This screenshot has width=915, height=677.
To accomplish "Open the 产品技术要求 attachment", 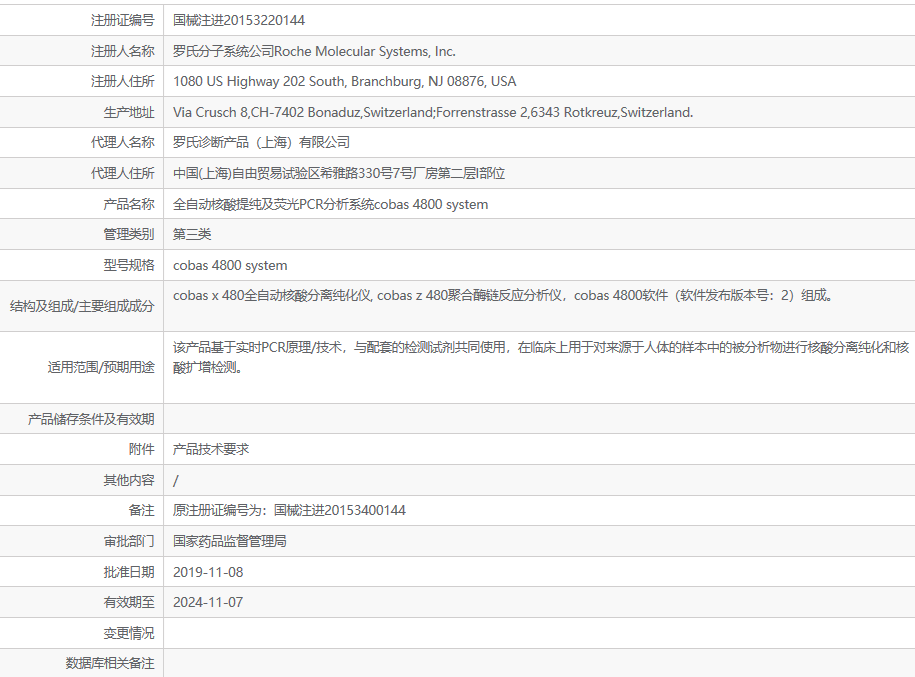I will (x=211, y=449).
